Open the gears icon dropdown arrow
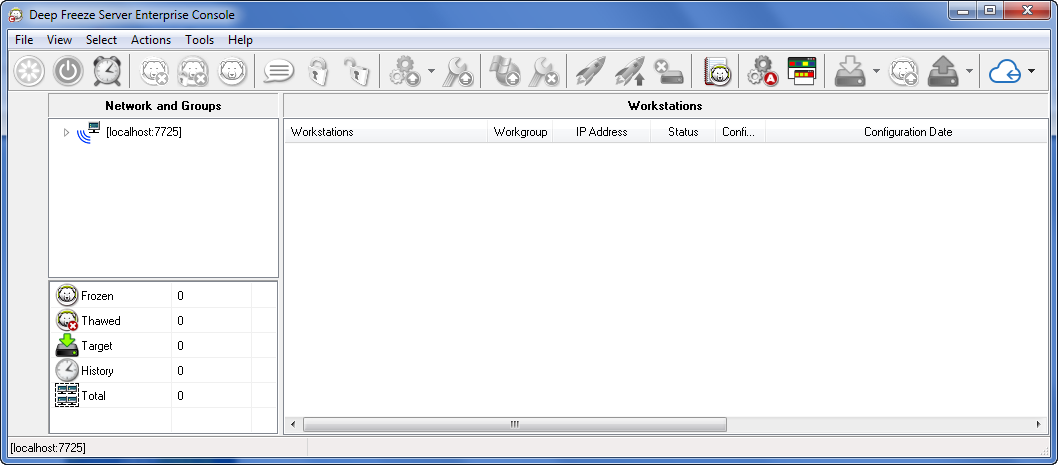This screenshot has width=1058, height=465. 430,70
